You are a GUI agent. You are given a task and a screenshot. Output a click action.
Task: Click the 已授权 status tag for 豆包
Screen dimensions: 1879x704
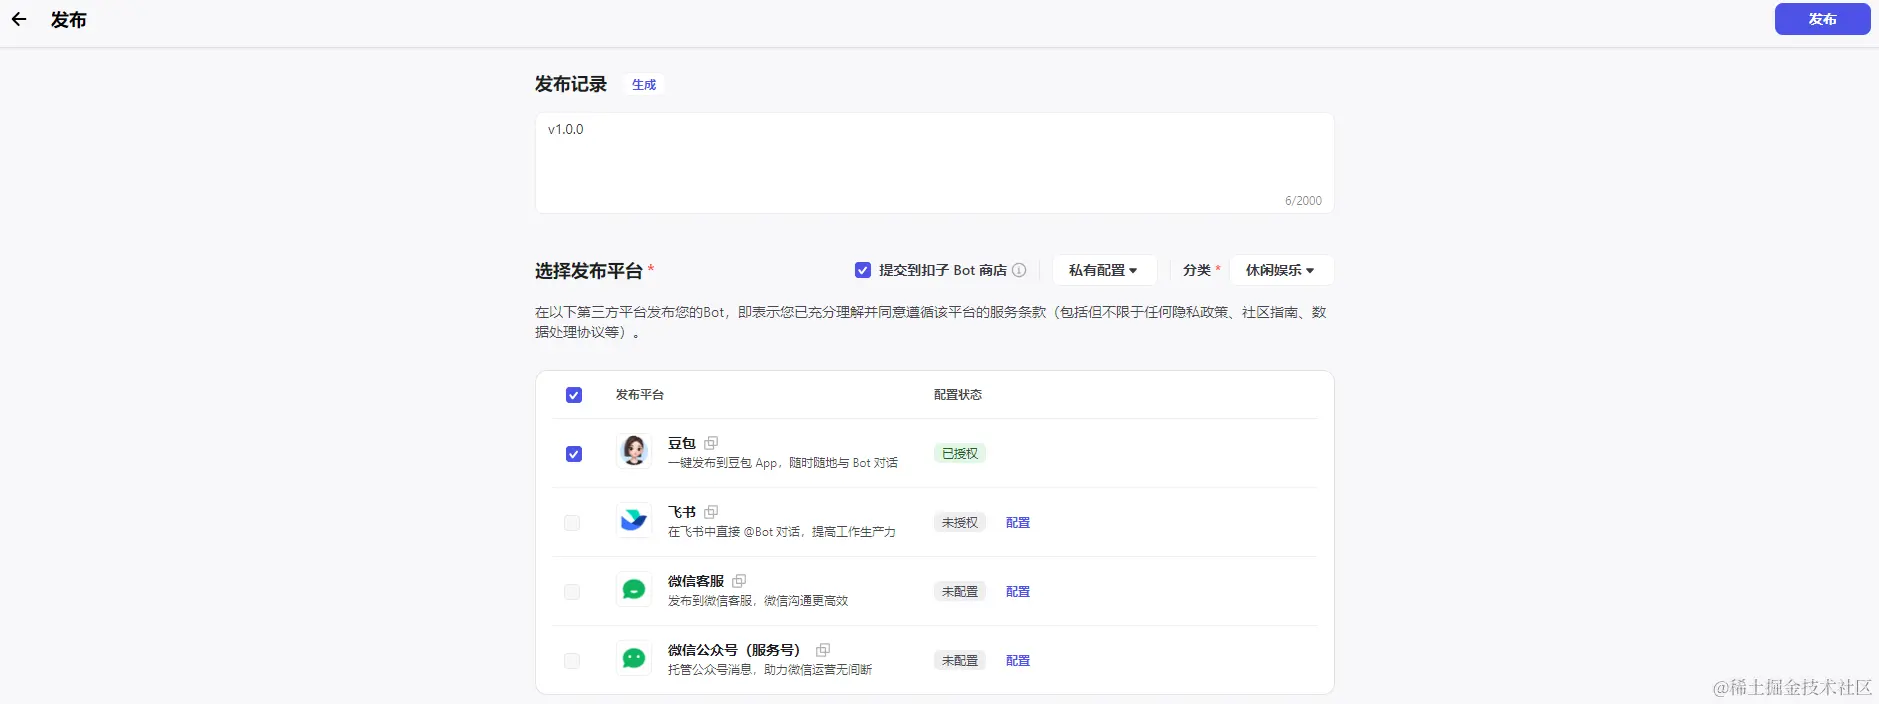point(960,454)
